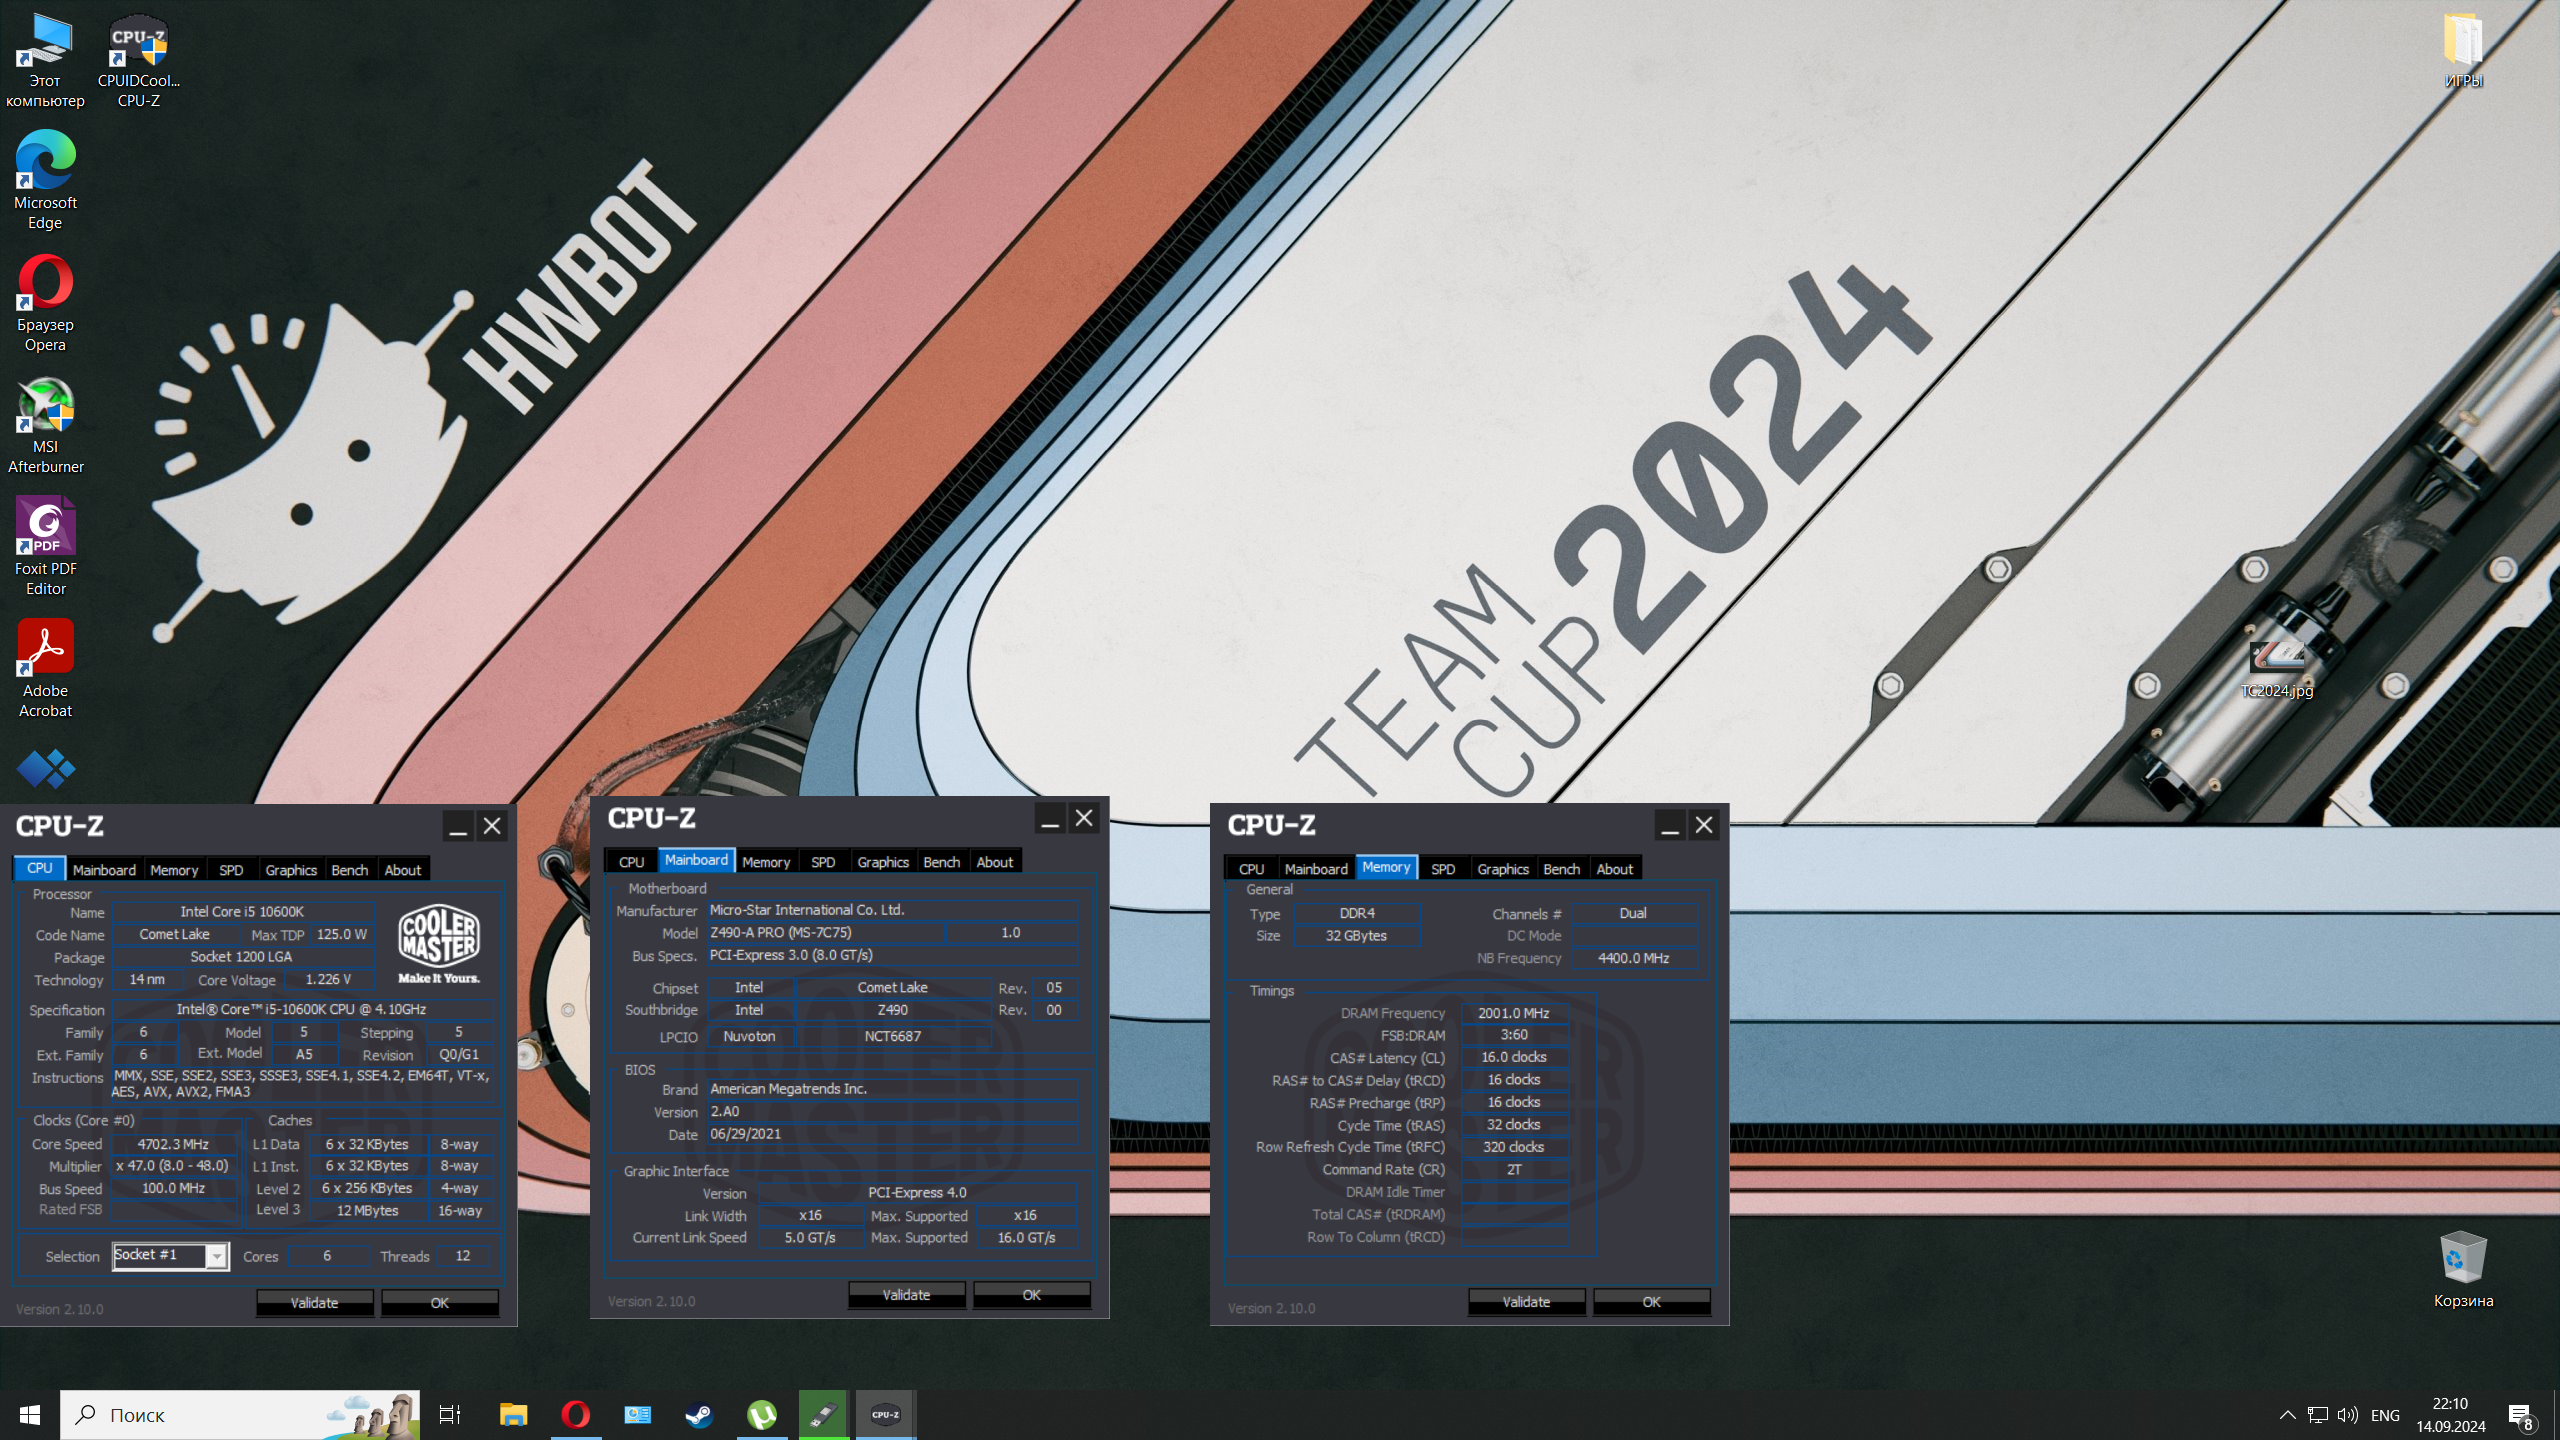Launch the CPUIDCool CPU-Z desktop shortcut
2560x1440 pixels.
[139, 60]
